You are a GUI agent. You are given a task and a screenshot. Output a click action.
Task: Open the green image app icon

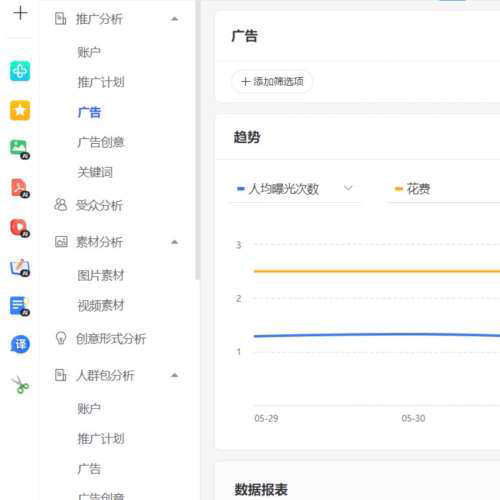20,149
